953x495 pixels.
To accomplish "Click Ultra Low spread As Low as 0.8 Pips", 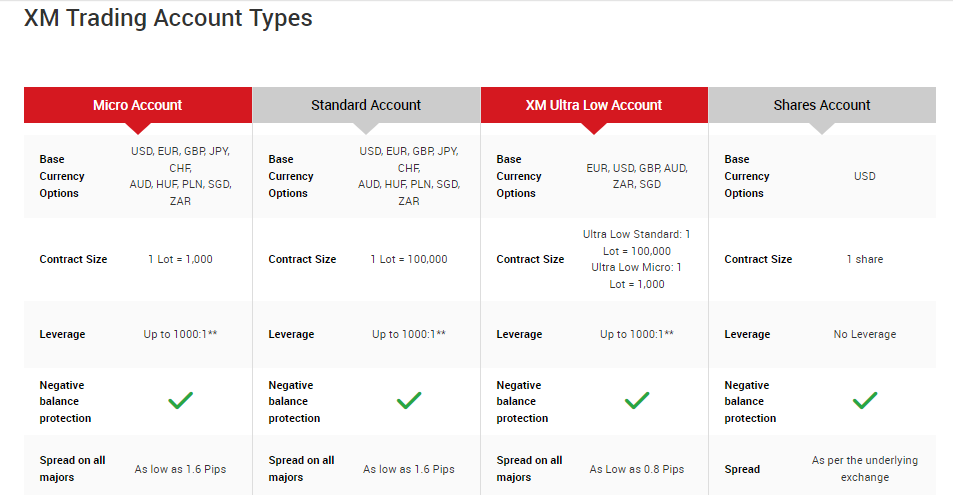I will tap(637, 469).
